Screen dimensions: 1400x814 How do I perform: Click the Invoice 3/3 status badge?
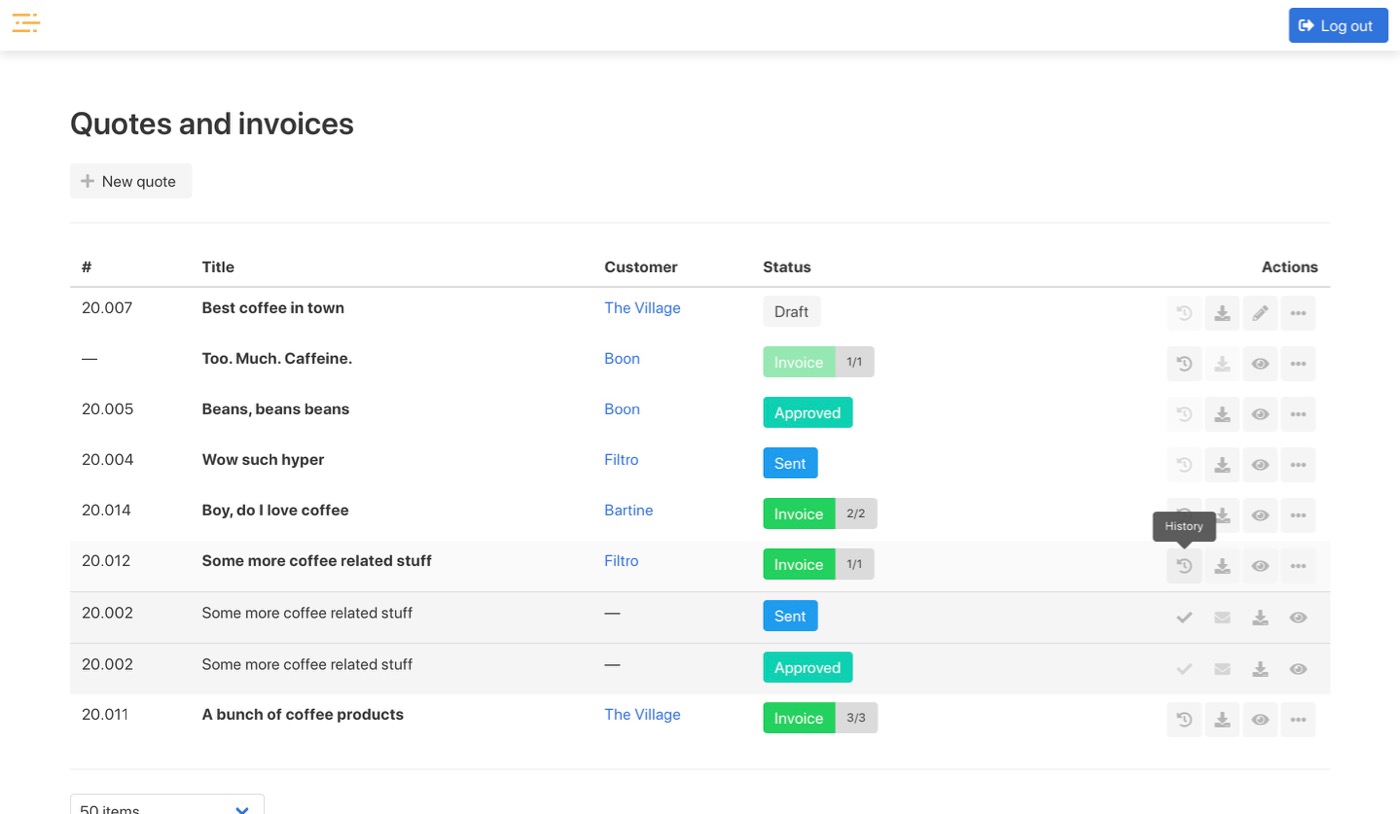(820, 718)
